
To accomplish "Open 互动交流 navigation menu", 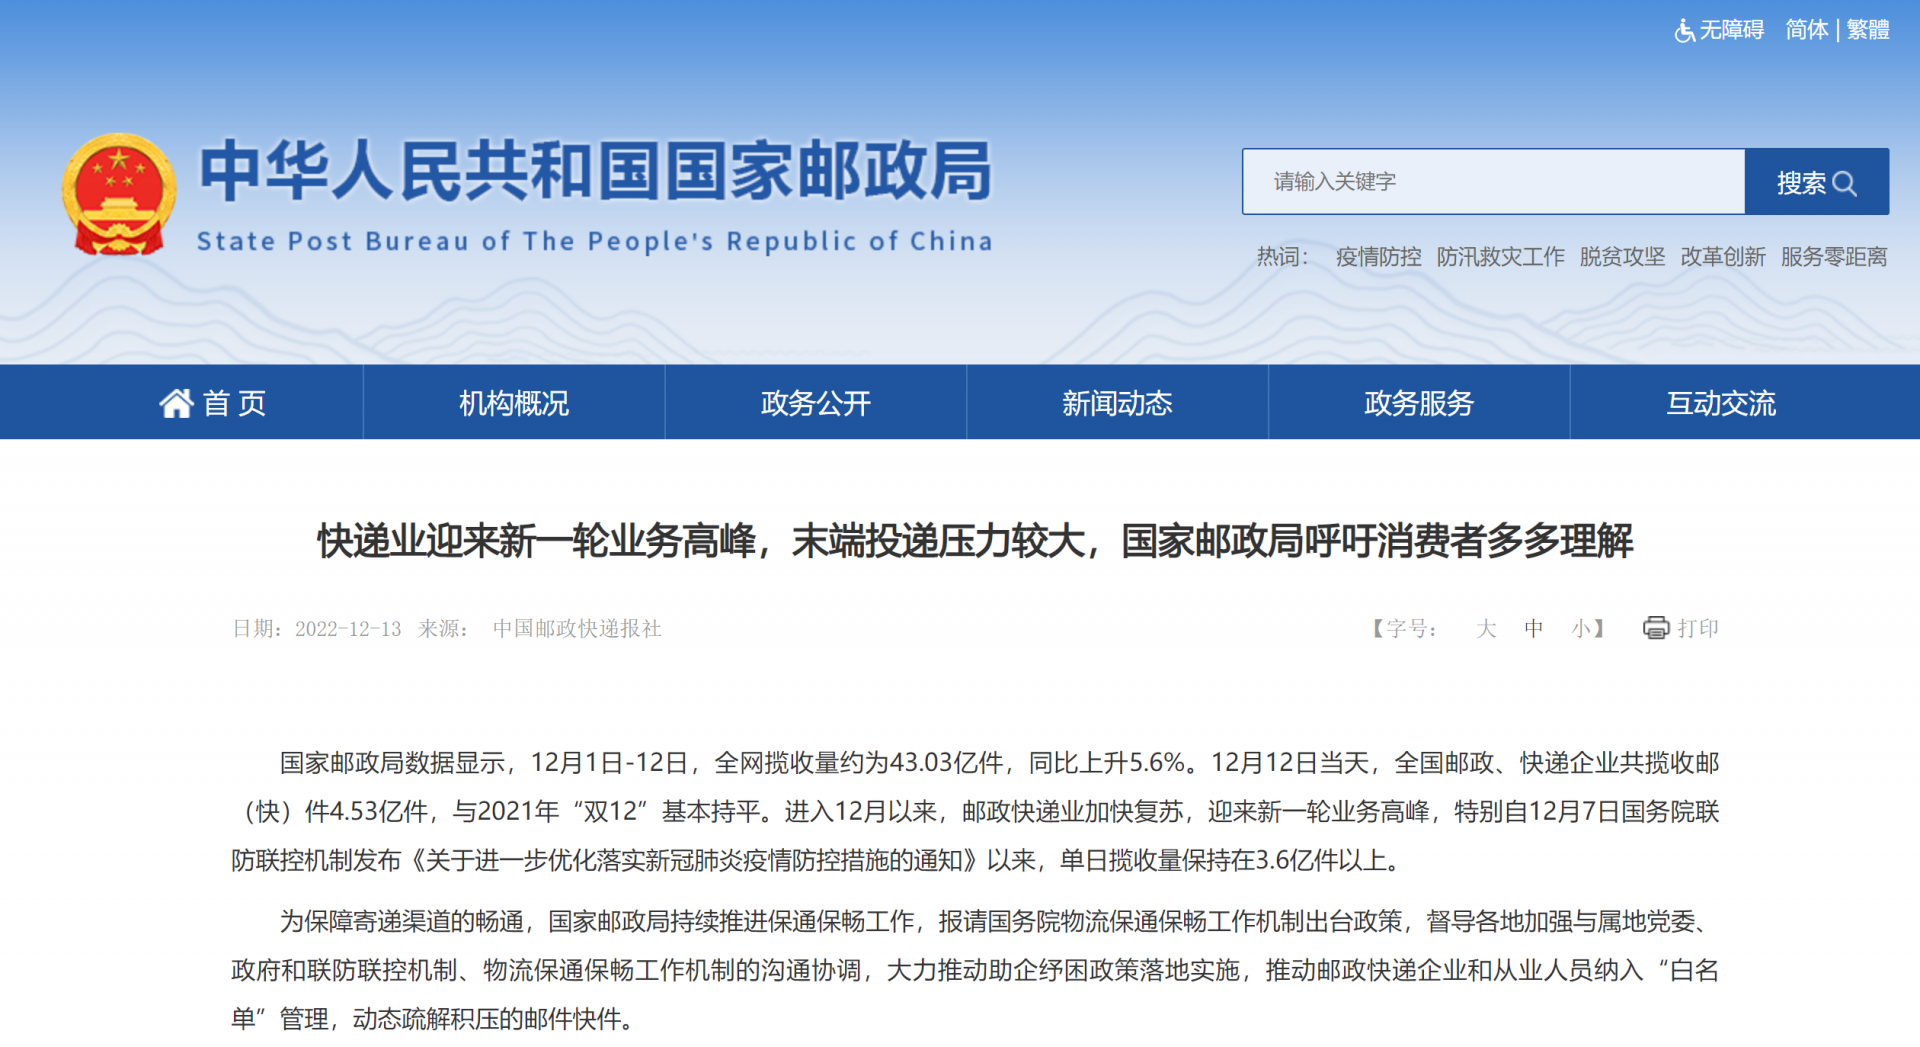I will coord(1721,403).
